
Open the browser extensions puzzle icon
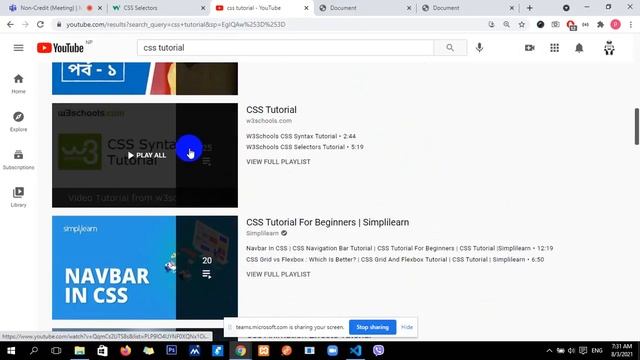(x=600, y=24)
